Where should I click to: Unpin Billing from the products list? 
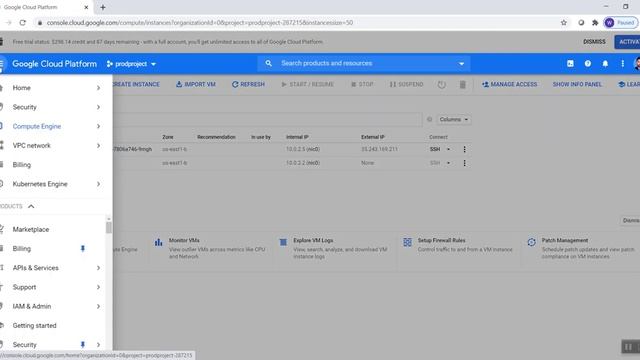[x=83, y=249]
